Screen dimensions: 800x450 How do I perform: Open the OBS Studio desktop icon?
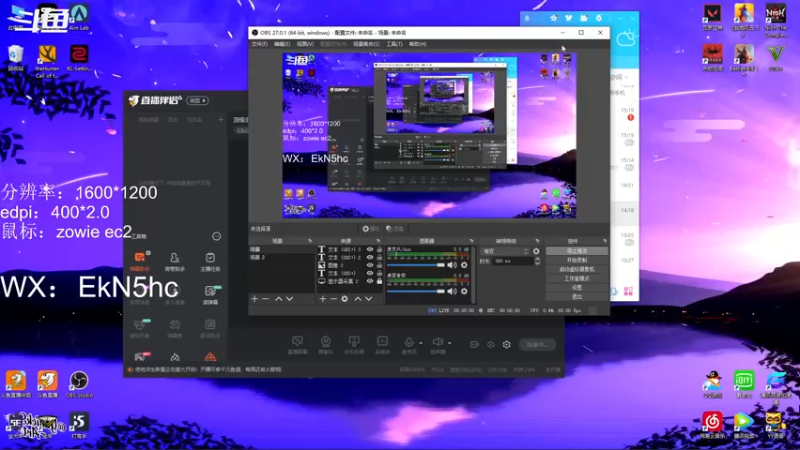pyautogui.click(x=79, y=385)
